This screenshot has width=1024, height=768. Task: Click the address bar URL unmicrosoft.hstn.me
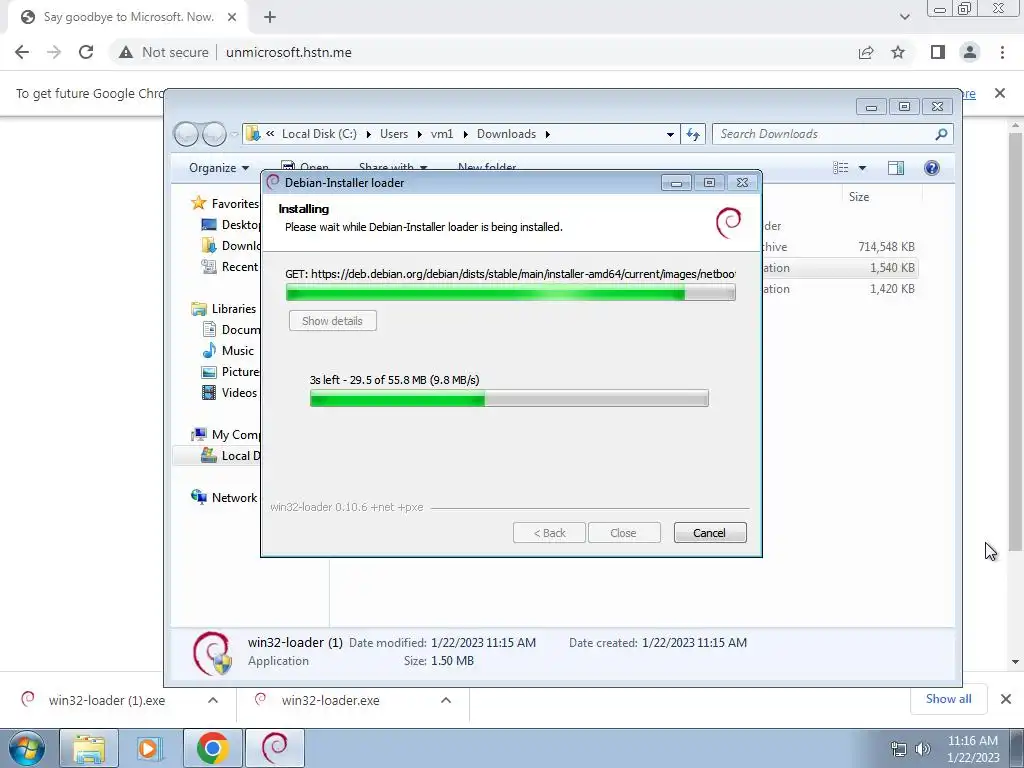point(289,52)
